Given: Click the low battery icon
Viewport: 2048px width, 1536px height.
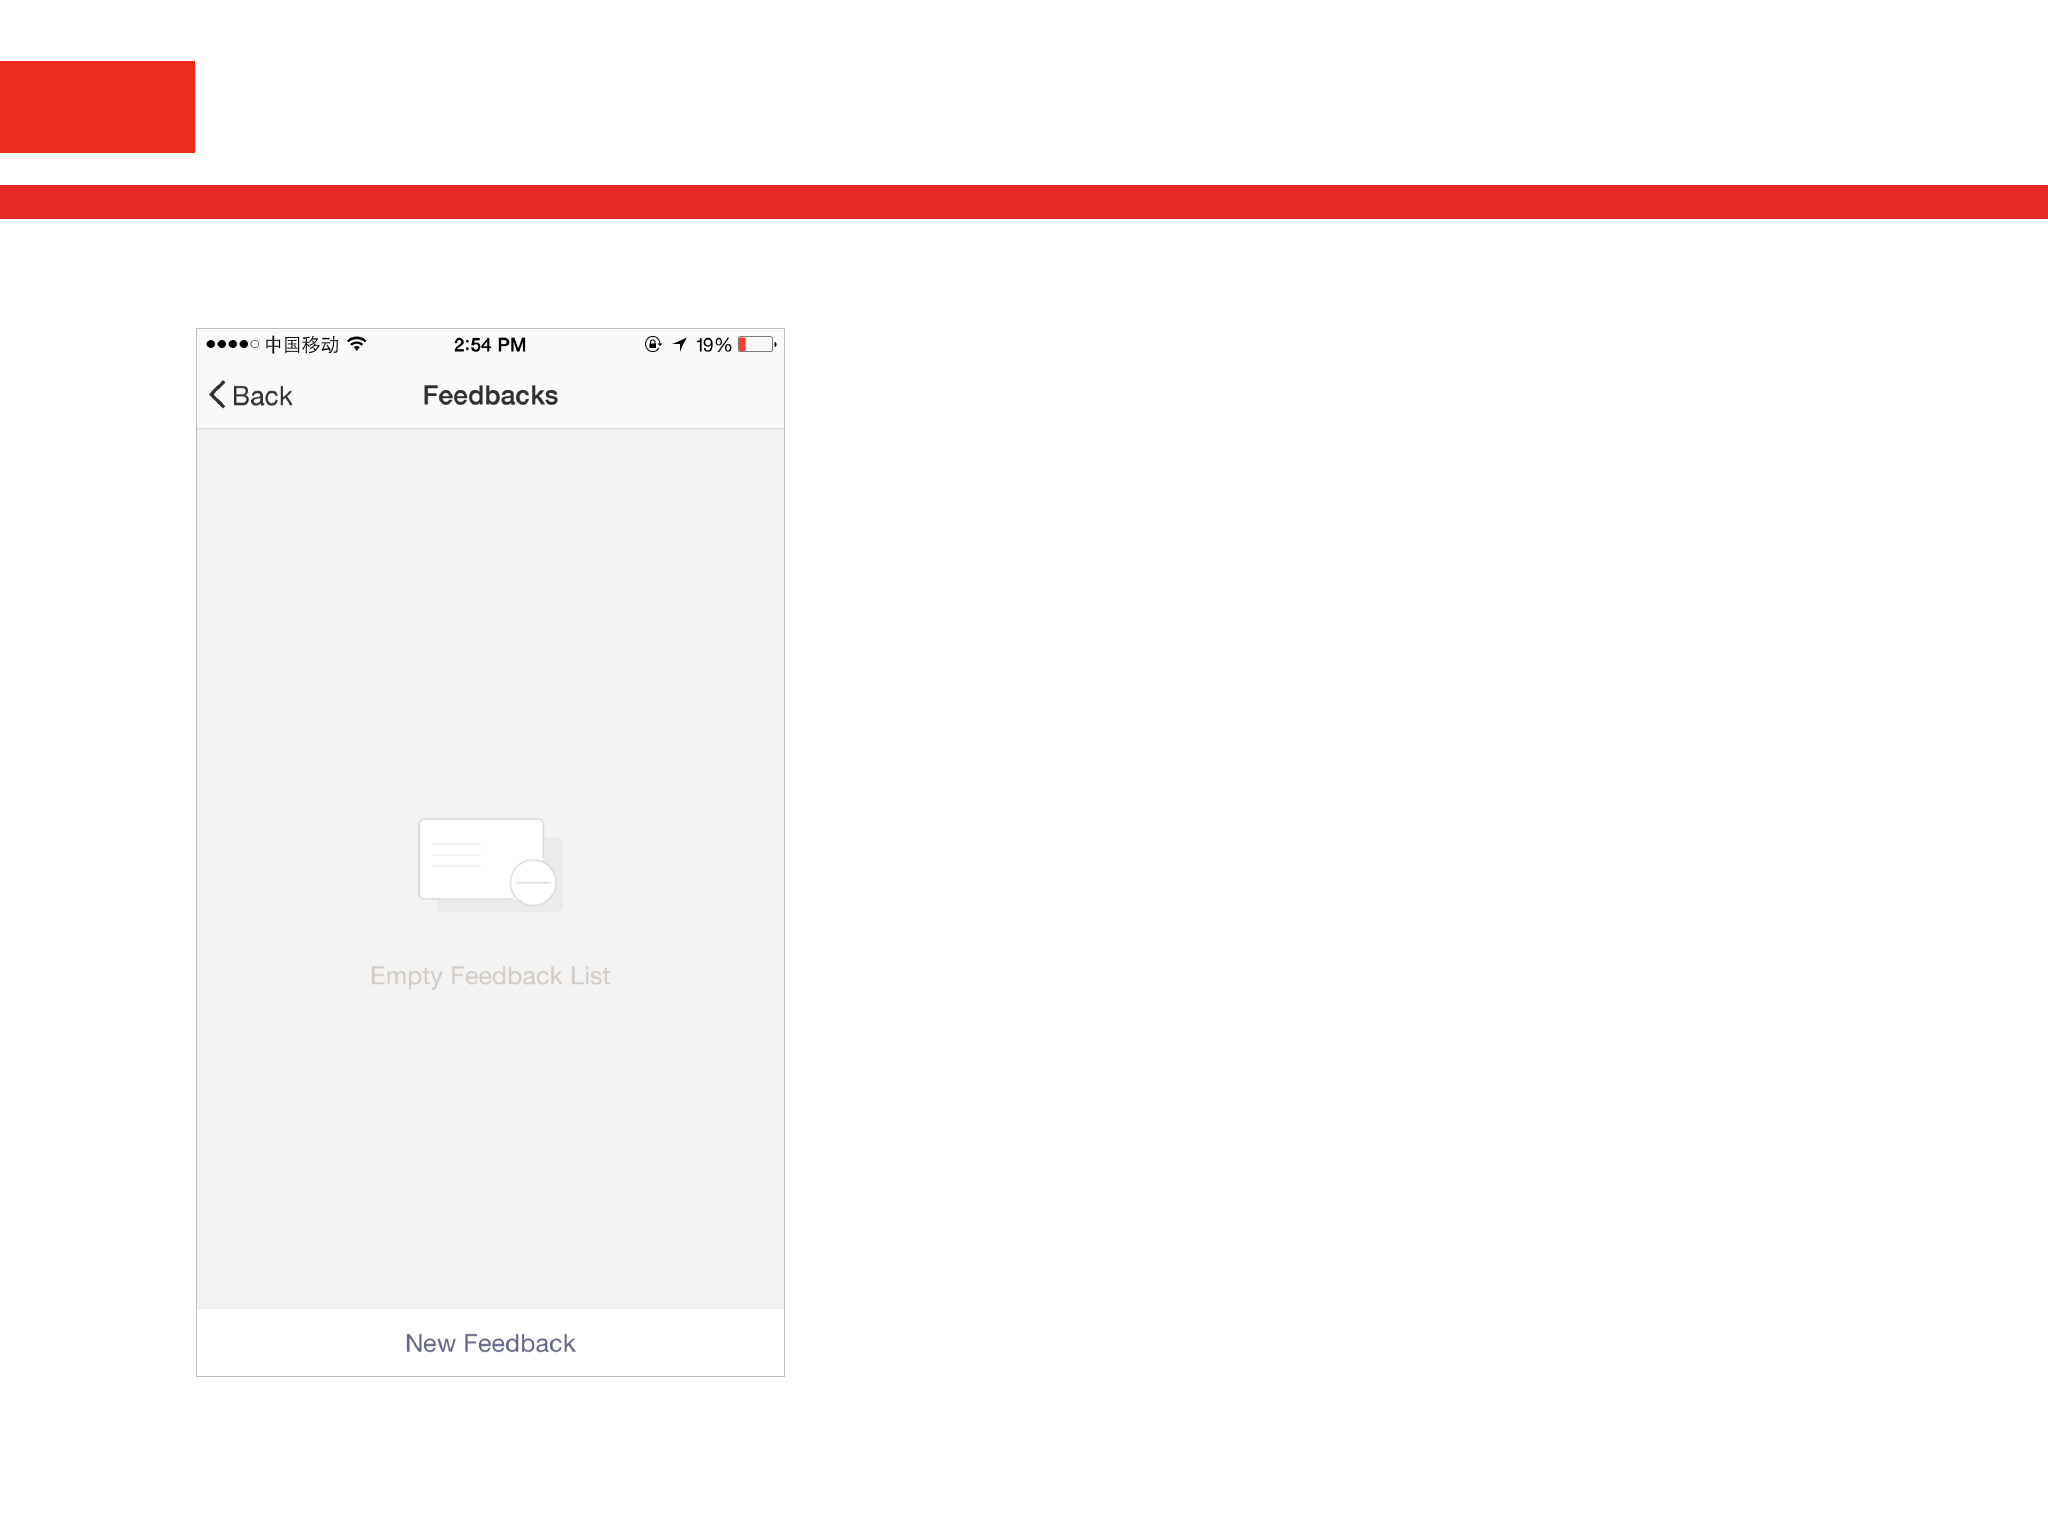Looking at the screenshot, I should click(756, 344).
